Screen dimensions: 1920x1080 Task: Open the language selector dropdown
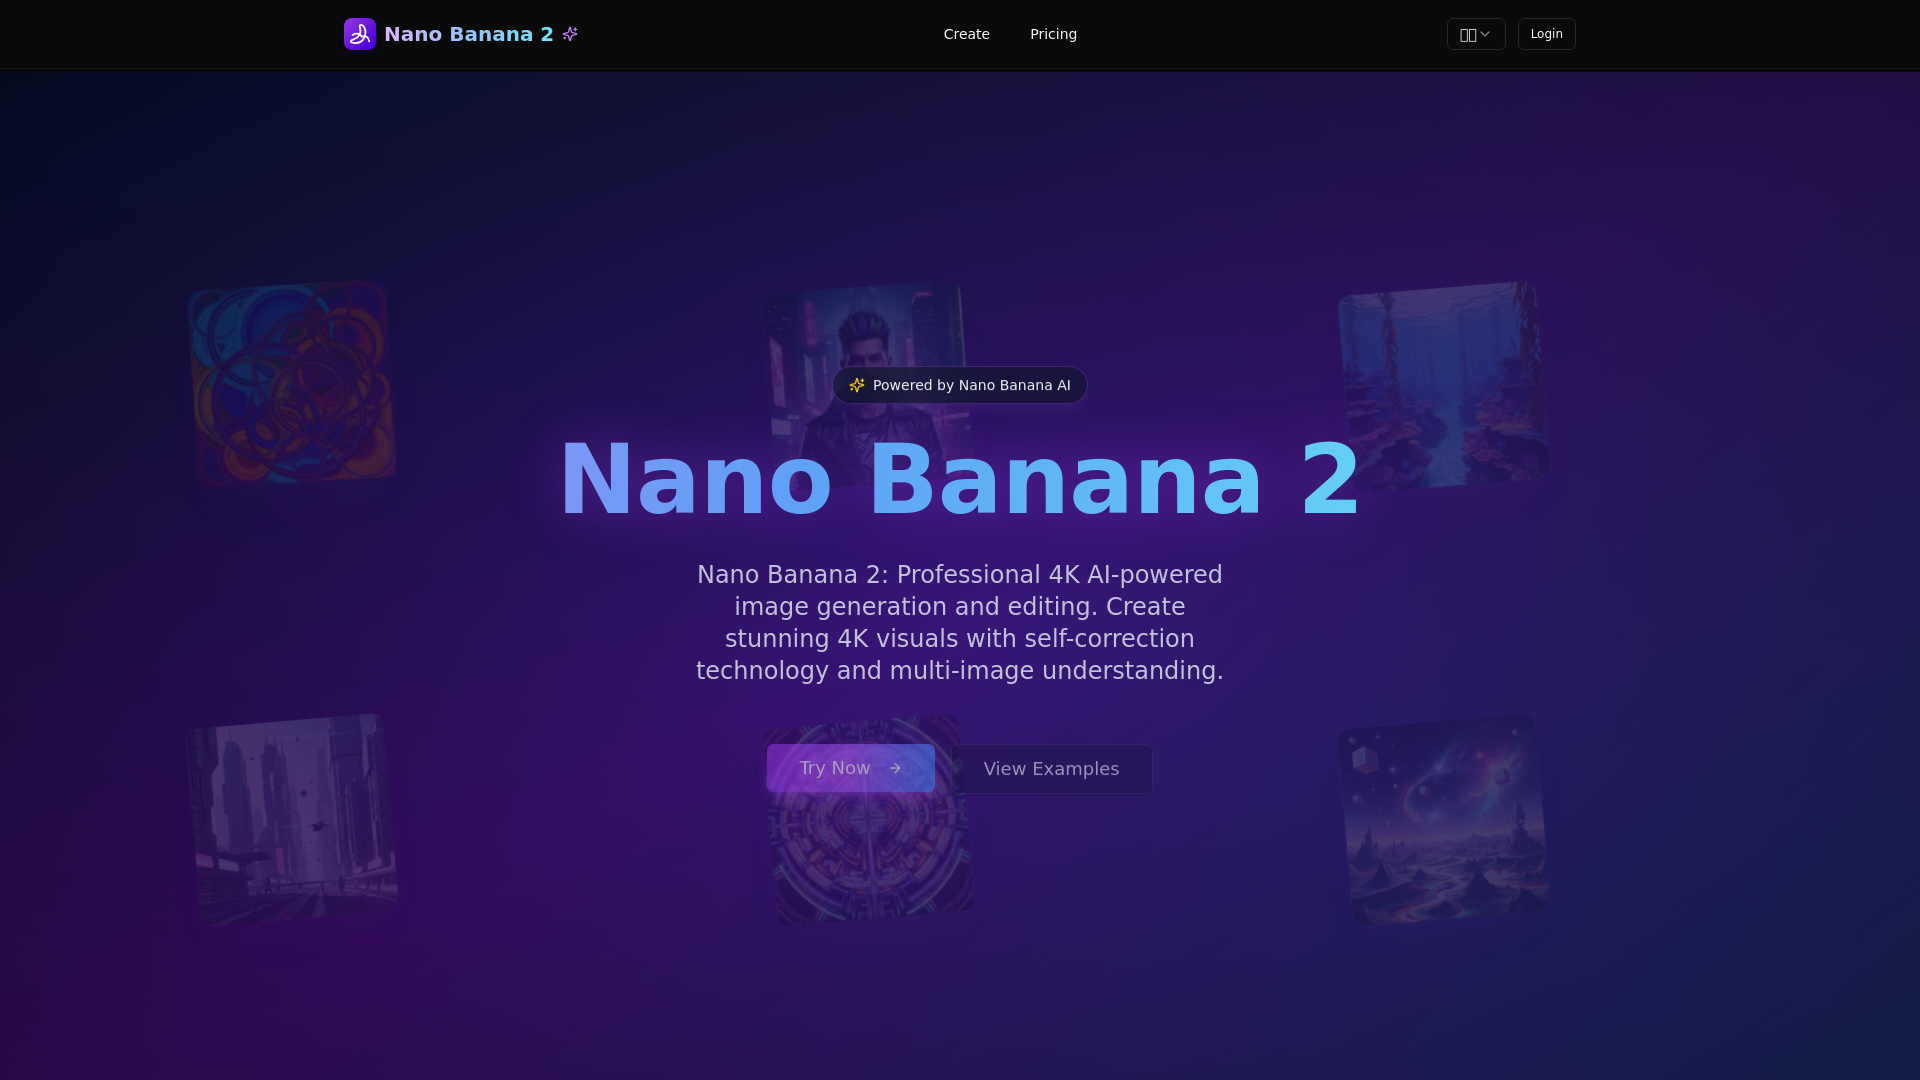(x=1476, y=34)
